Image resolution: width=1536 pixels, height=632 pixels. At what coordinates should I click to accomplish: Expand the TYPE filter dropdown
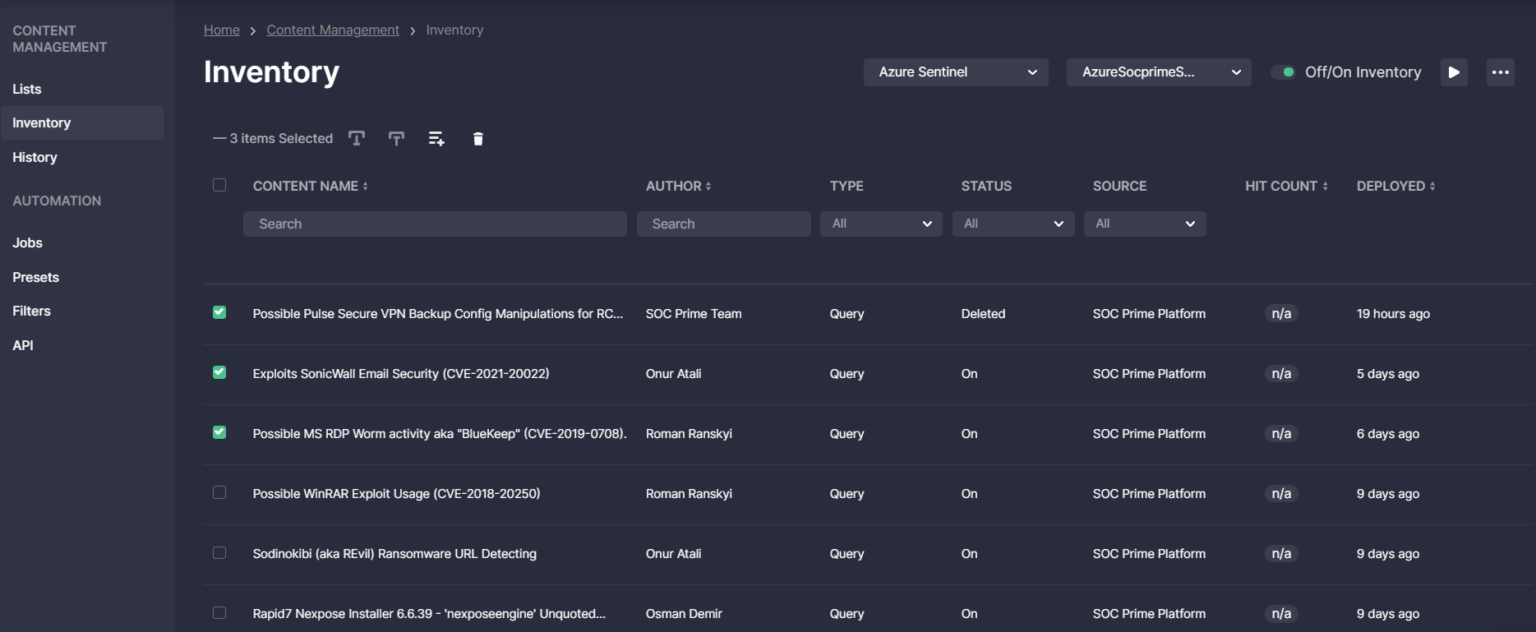(x=880, y=223)
